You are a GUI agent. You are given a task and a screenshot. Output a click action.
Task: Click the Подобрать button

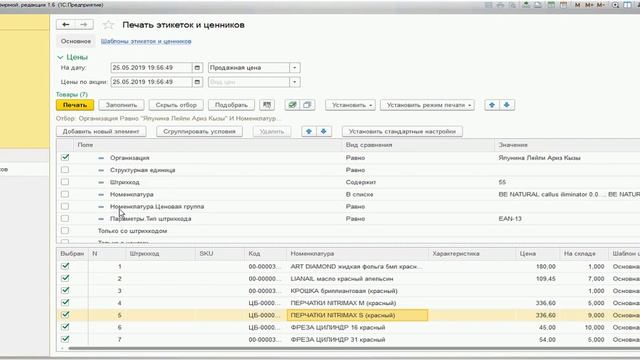231,105
